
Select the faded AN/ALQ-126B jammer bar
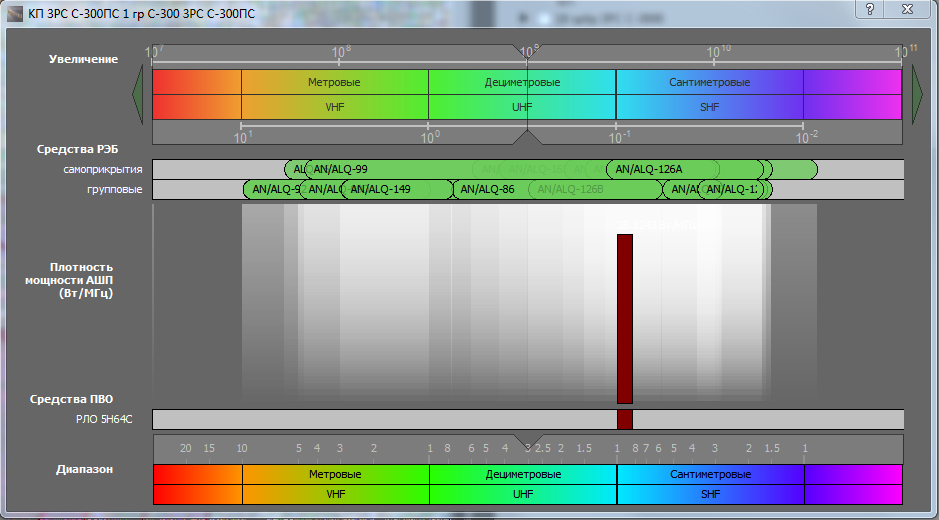click(595, 189)
